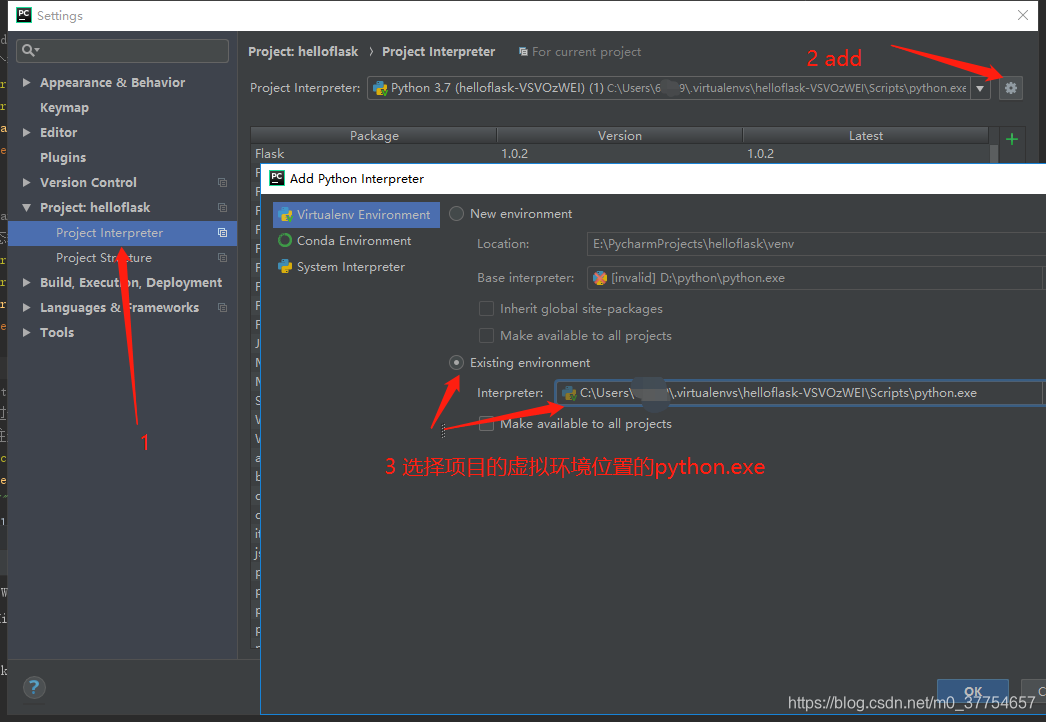Viewport: 1046px width, 722px height.
Task: Expand the Editor section
Action: (x=27, y=132)
